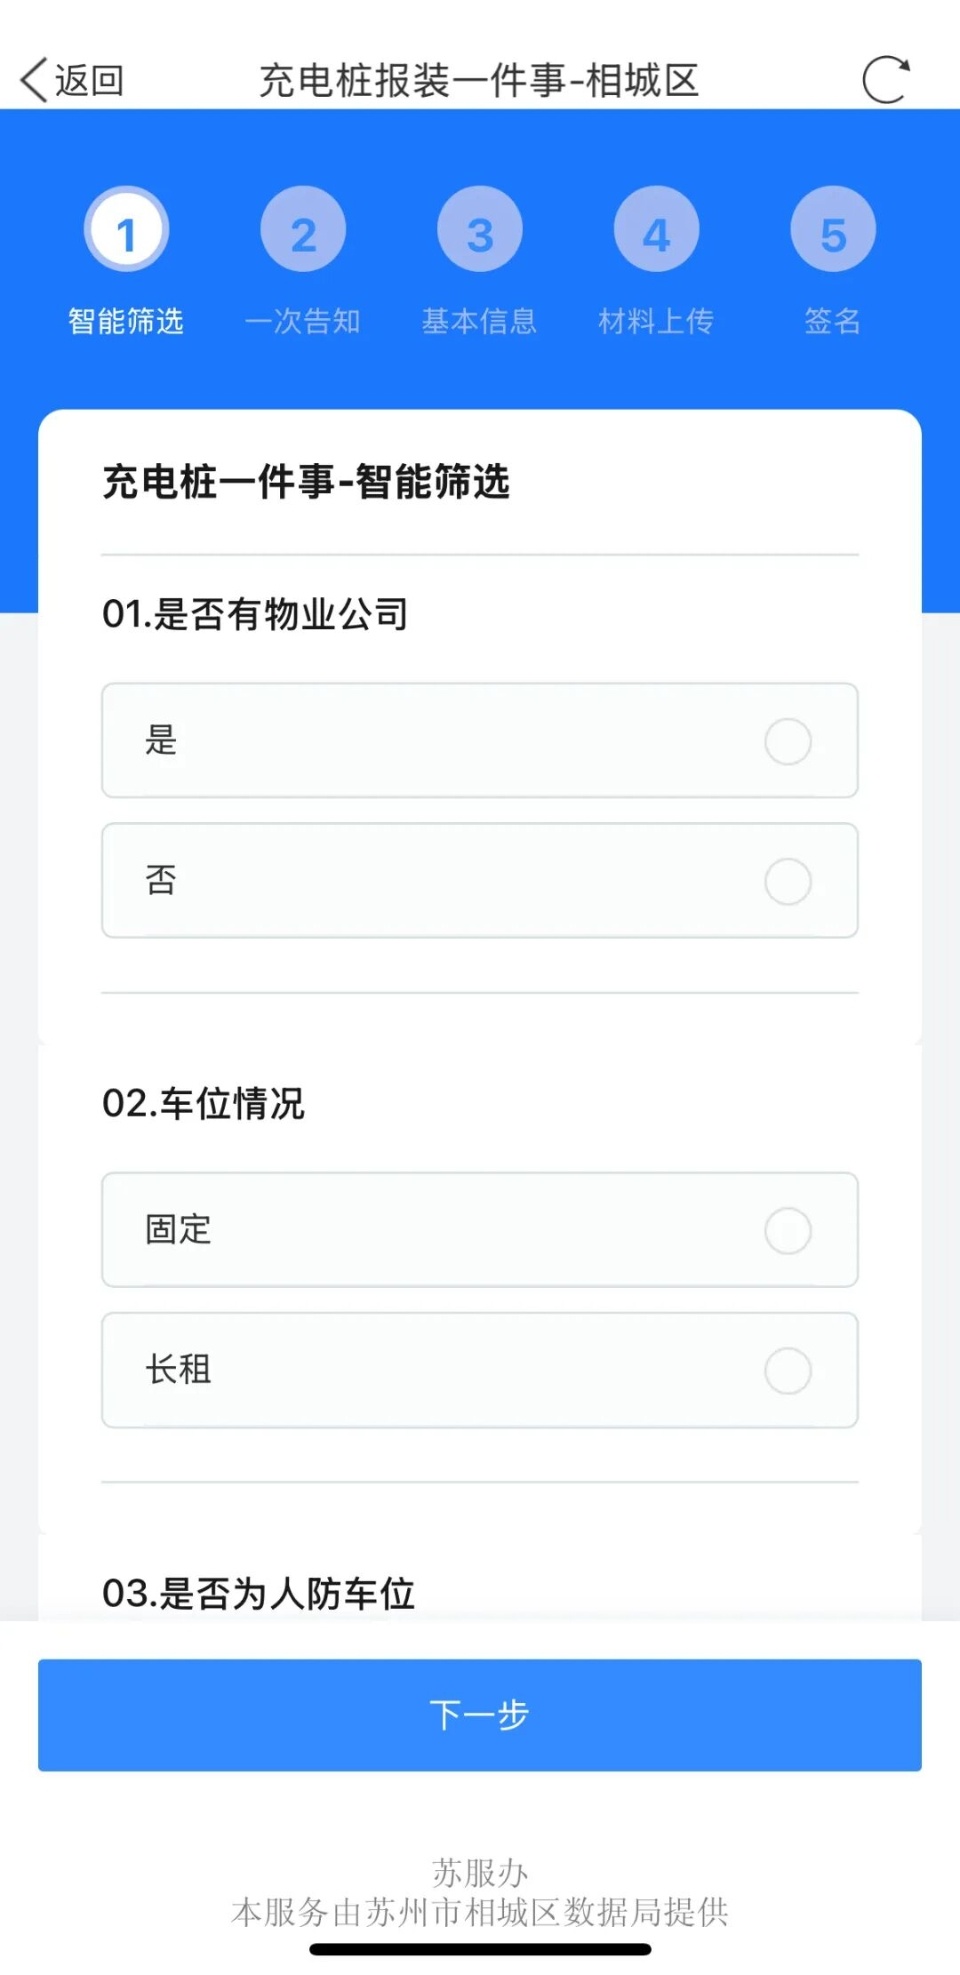The width and height of the screenshot is (960, 1975).
Task: Click page title 充电桩报装一件事-相城区
Action: tap(480, 80)
